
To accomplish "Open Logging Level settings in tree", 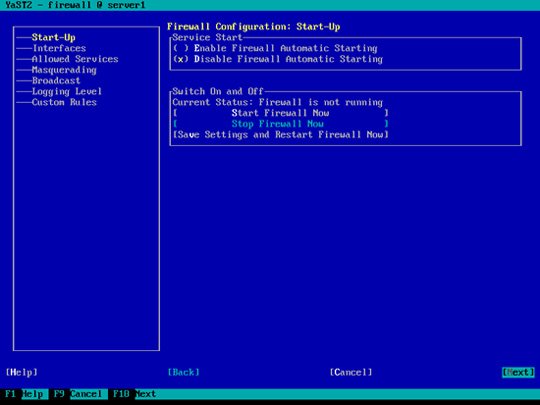I will (x=67, y=91).
